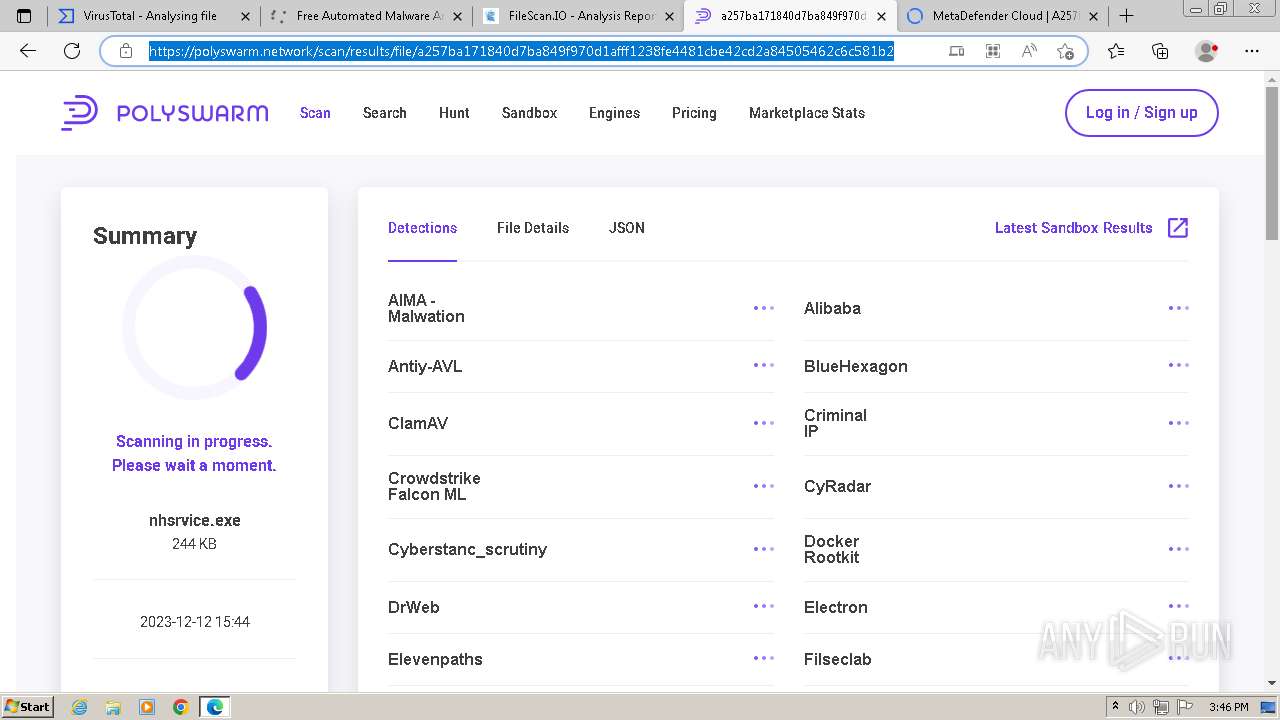Image resolution: width=1280 pixels, height=720 pixels.
Task: Open the Search navigation item
Action: coord(384,113)
